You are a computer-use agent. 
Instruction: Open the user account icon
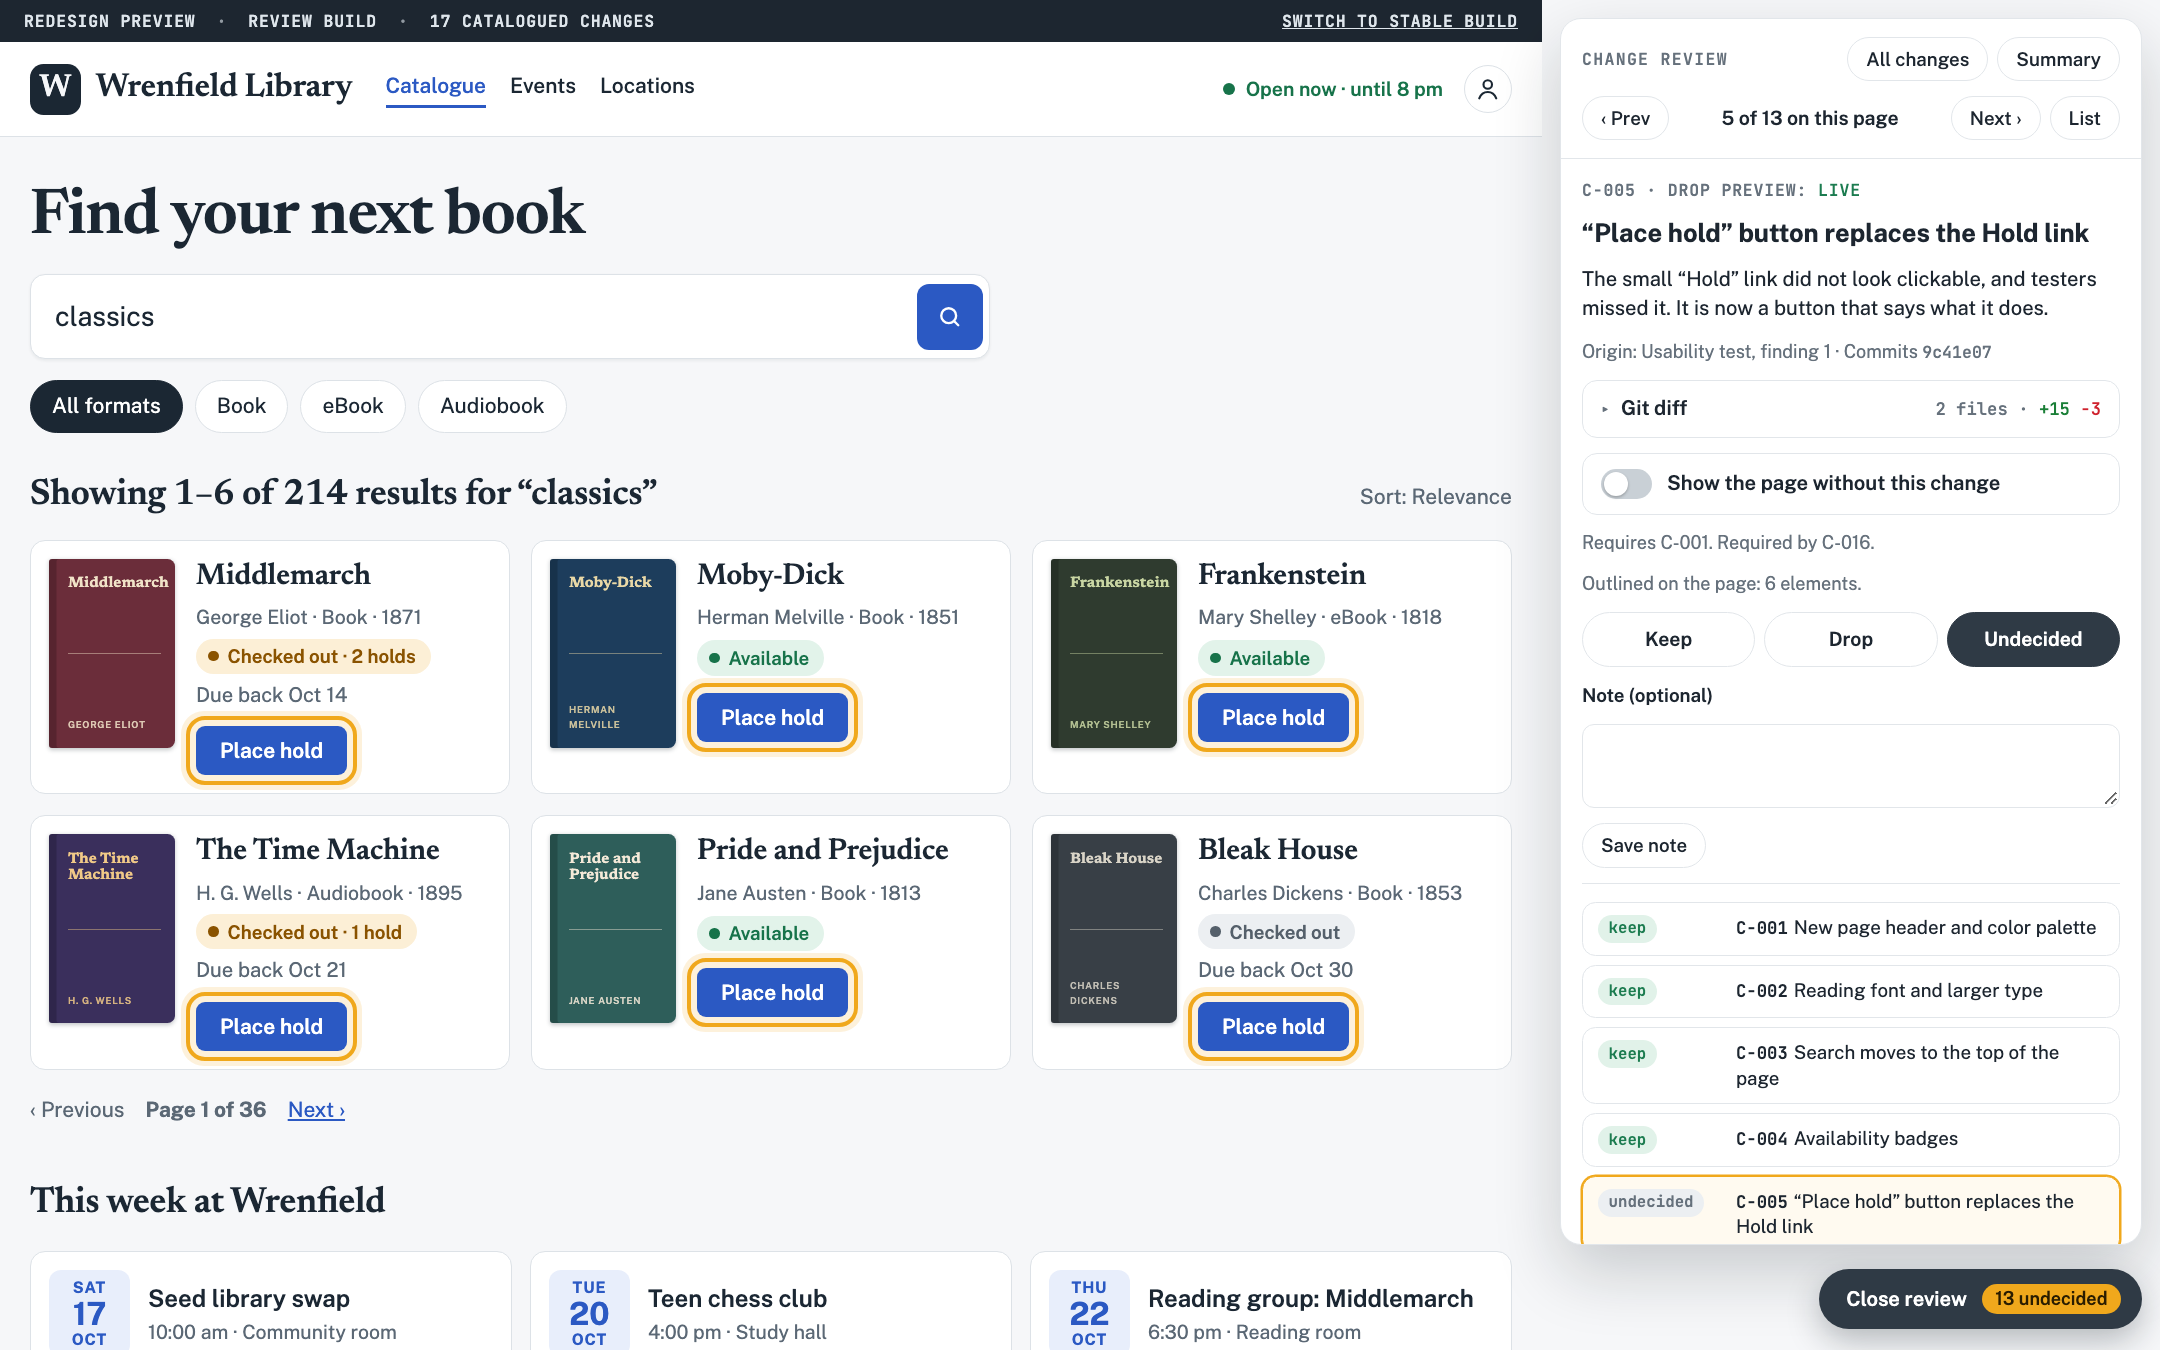1487,89
